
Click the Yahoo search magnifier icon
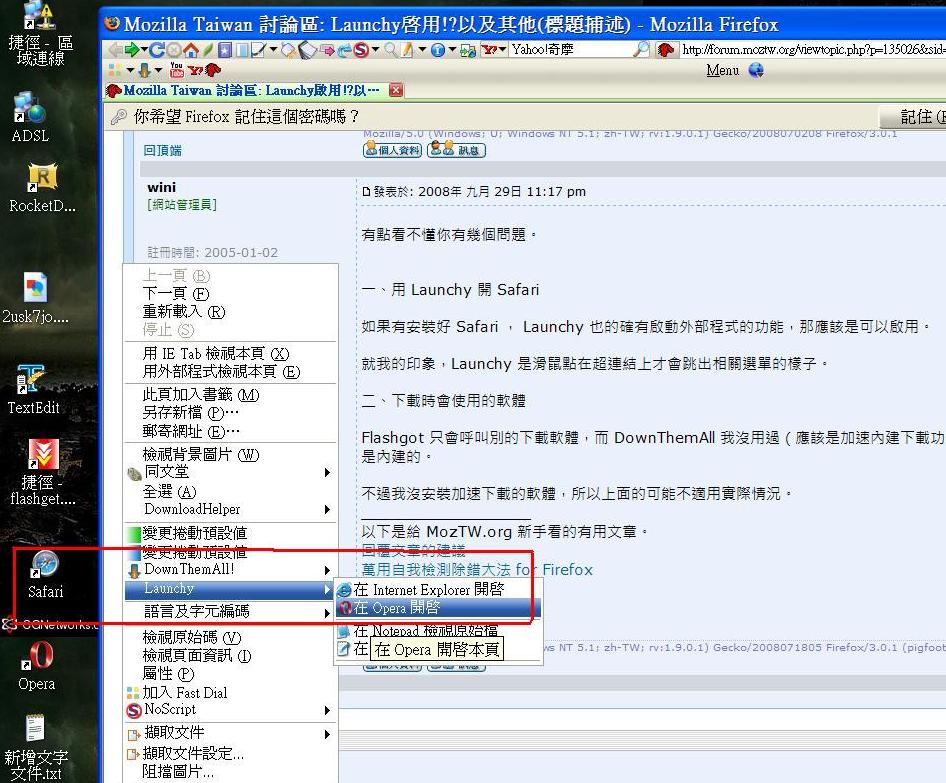click(x=641, y=49)
